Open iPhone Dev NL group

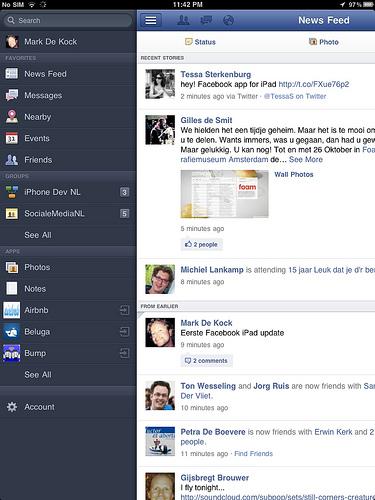(68, 192)
